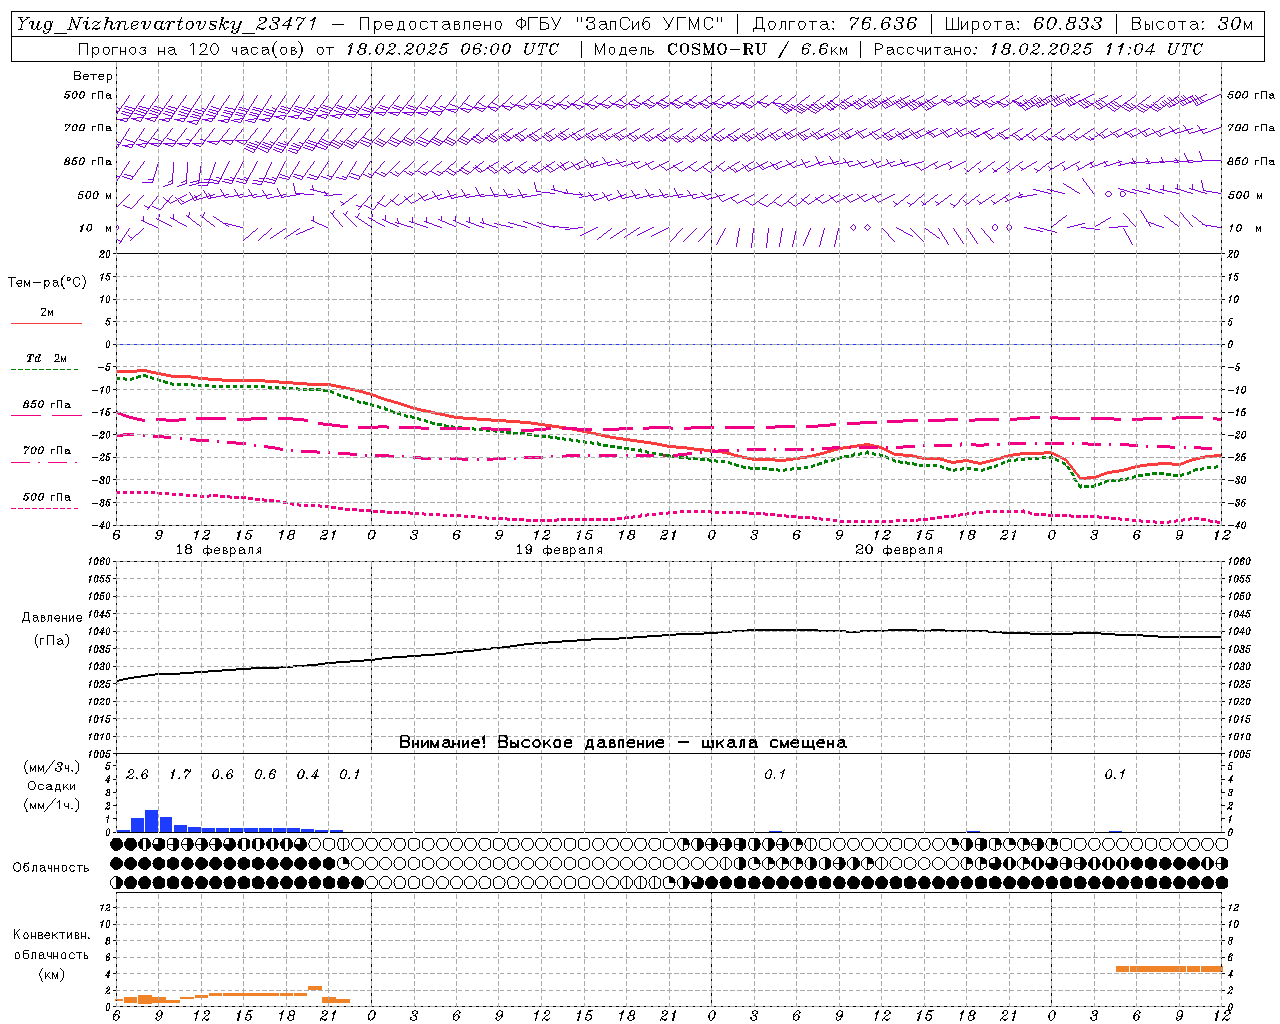Image resolution: width=1280 pixels, height=1024 pixels.
Task: Click the tallest blue precipitation bar
Action: click(152, 821)
